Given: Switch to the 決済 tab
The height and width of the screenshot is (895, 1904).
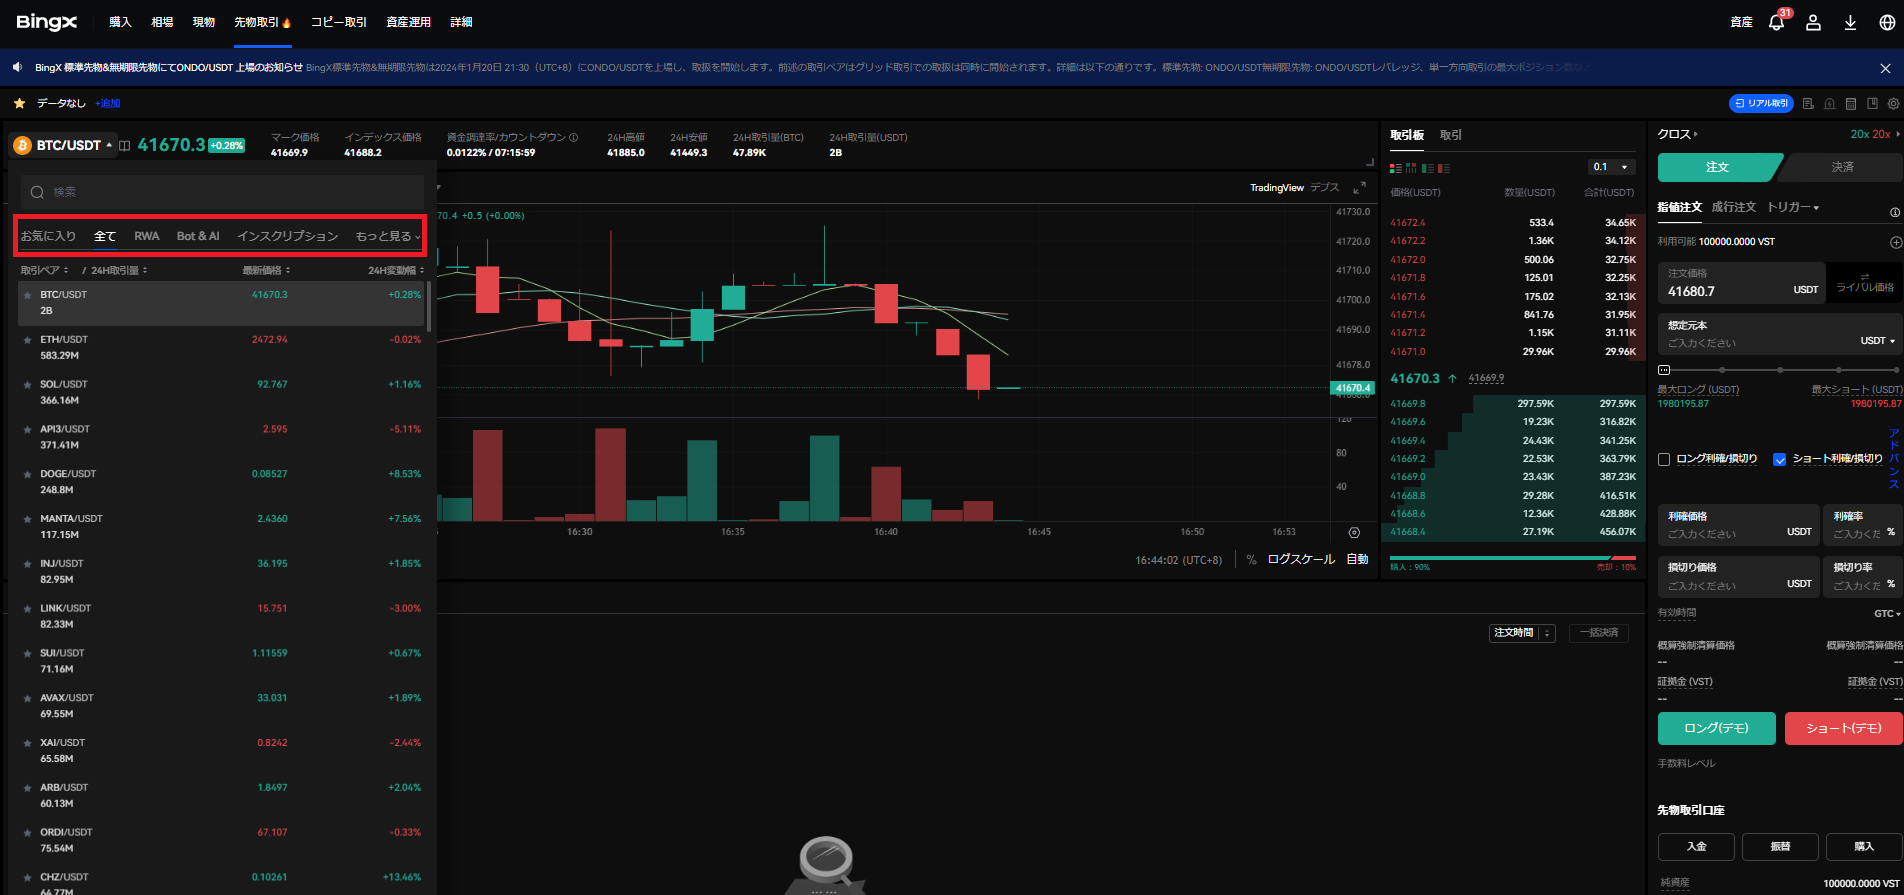Looking at the screenshot, I should pos(1842,167).
